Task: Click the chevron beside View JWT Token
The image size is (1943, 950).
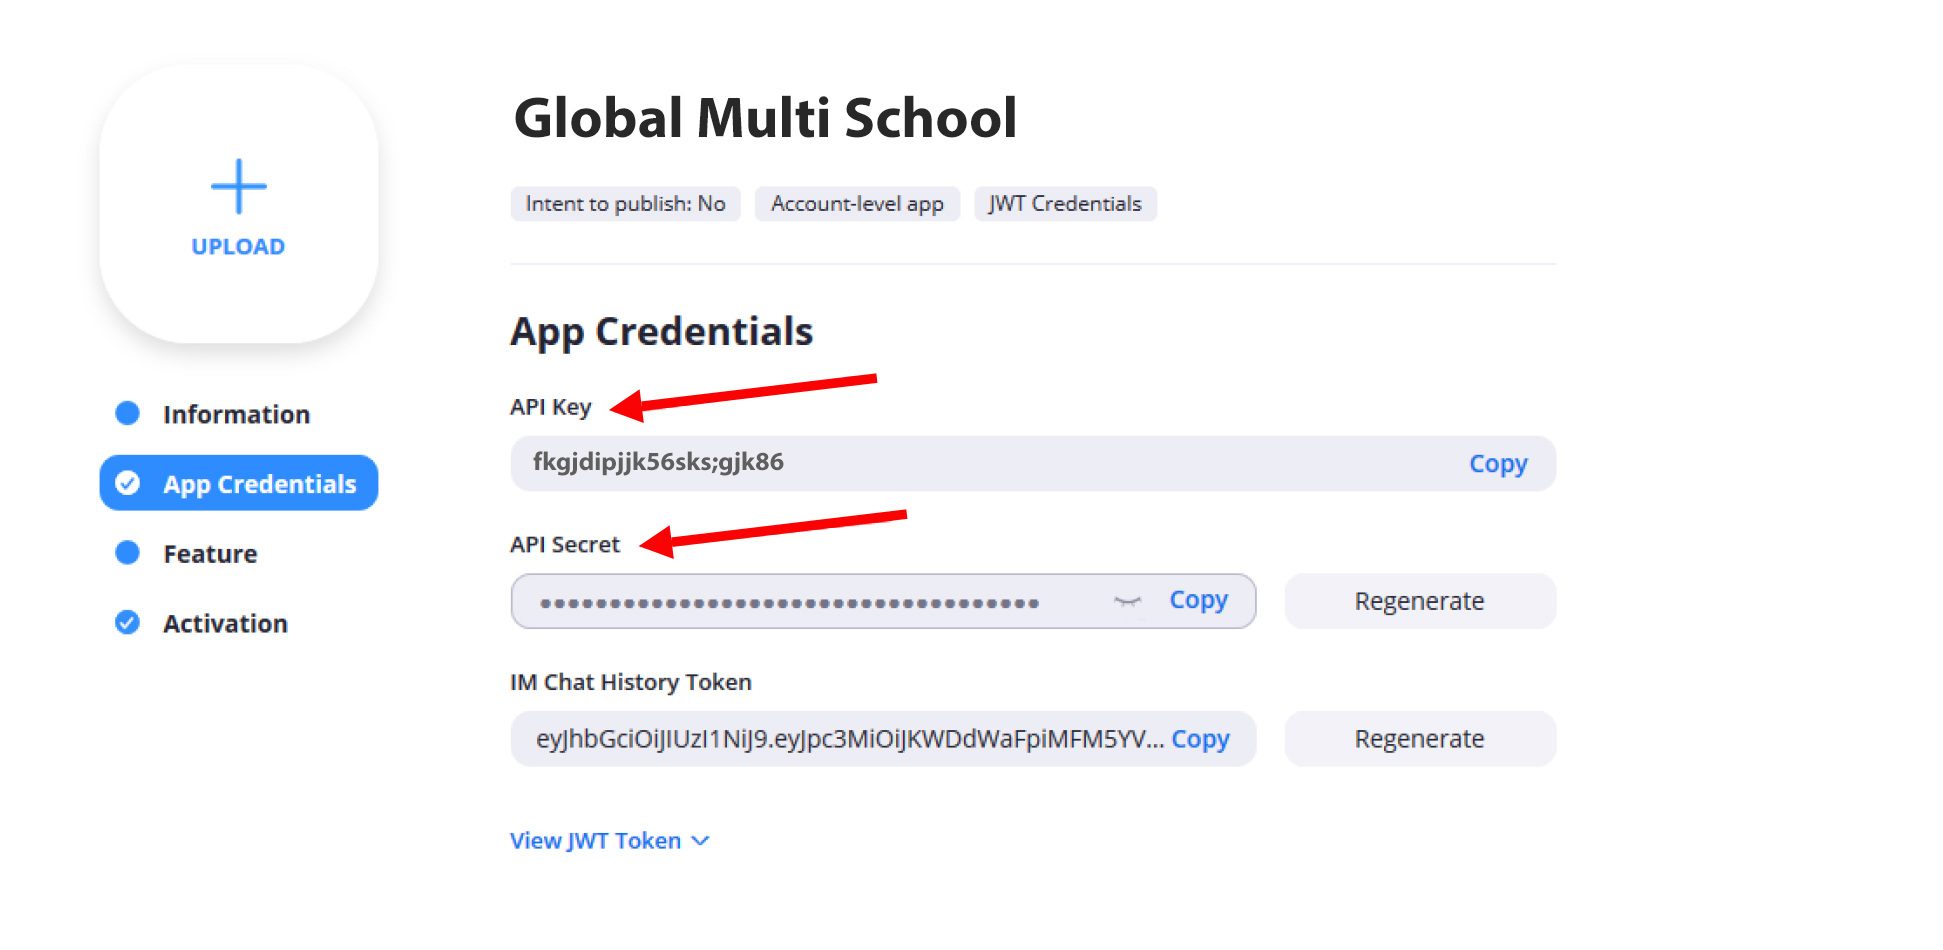Action: (701, 841)
